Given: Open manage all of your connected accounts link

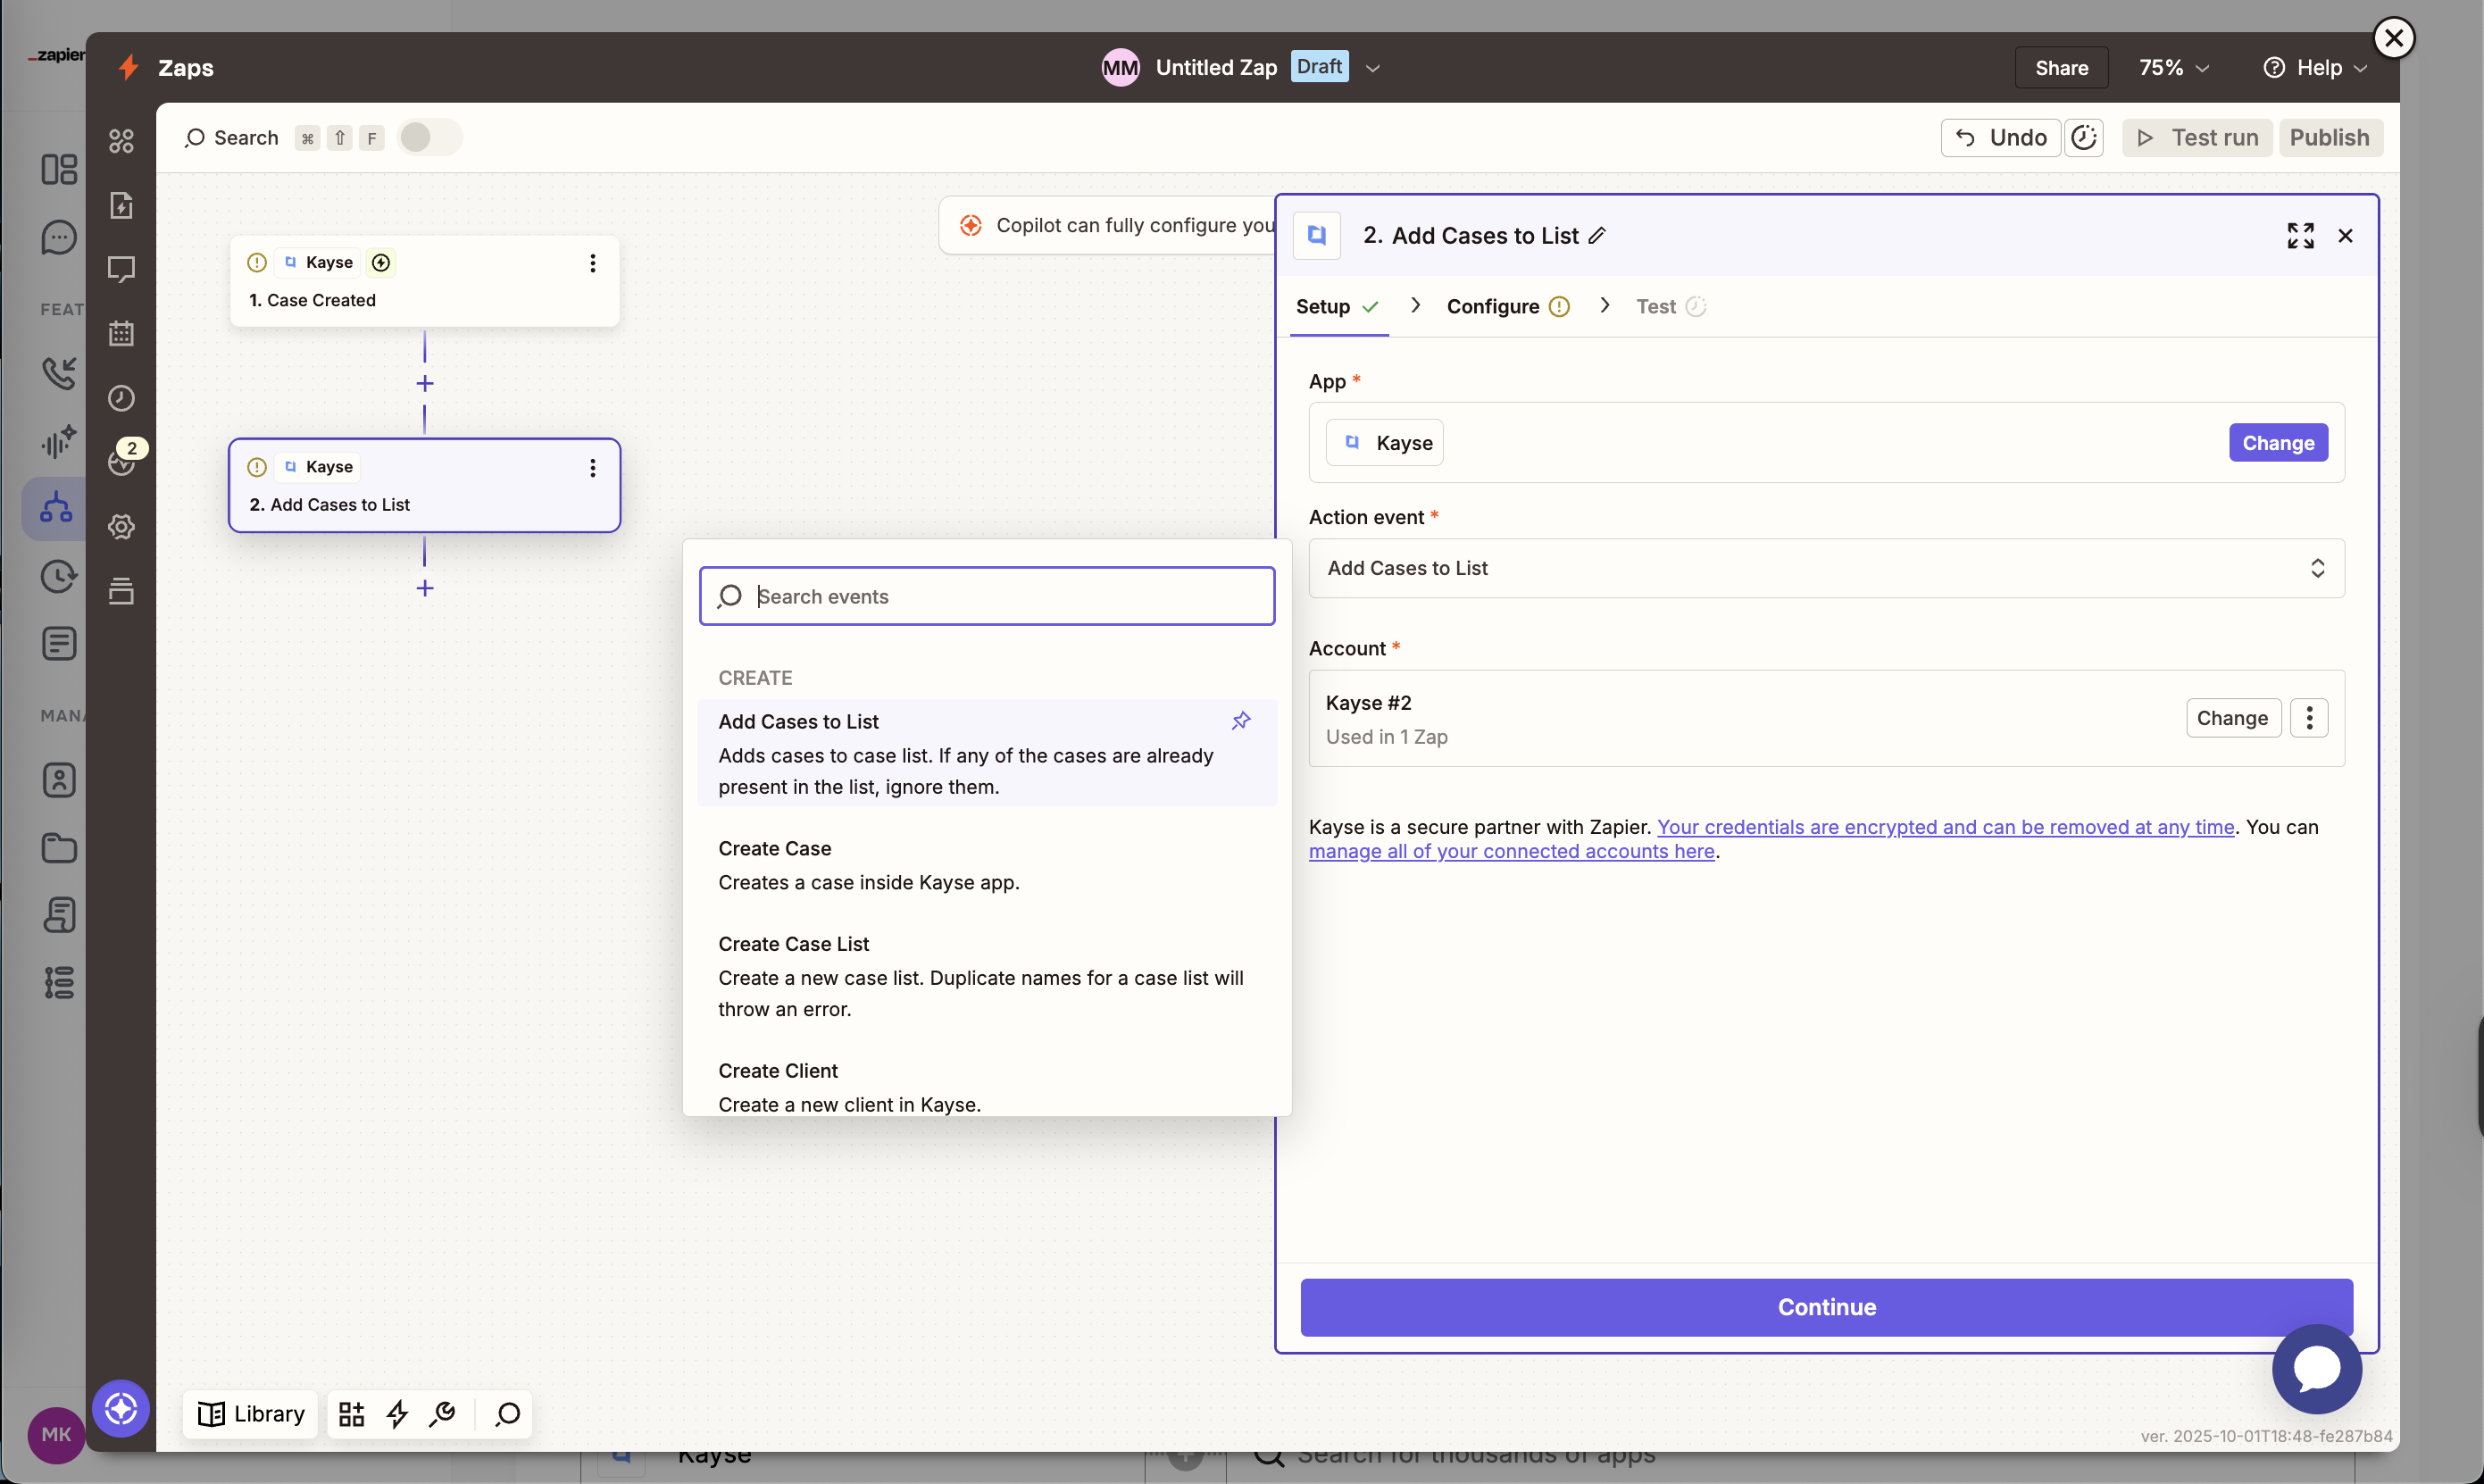Looking at the screenshot, I should [x=1512, y=851].
